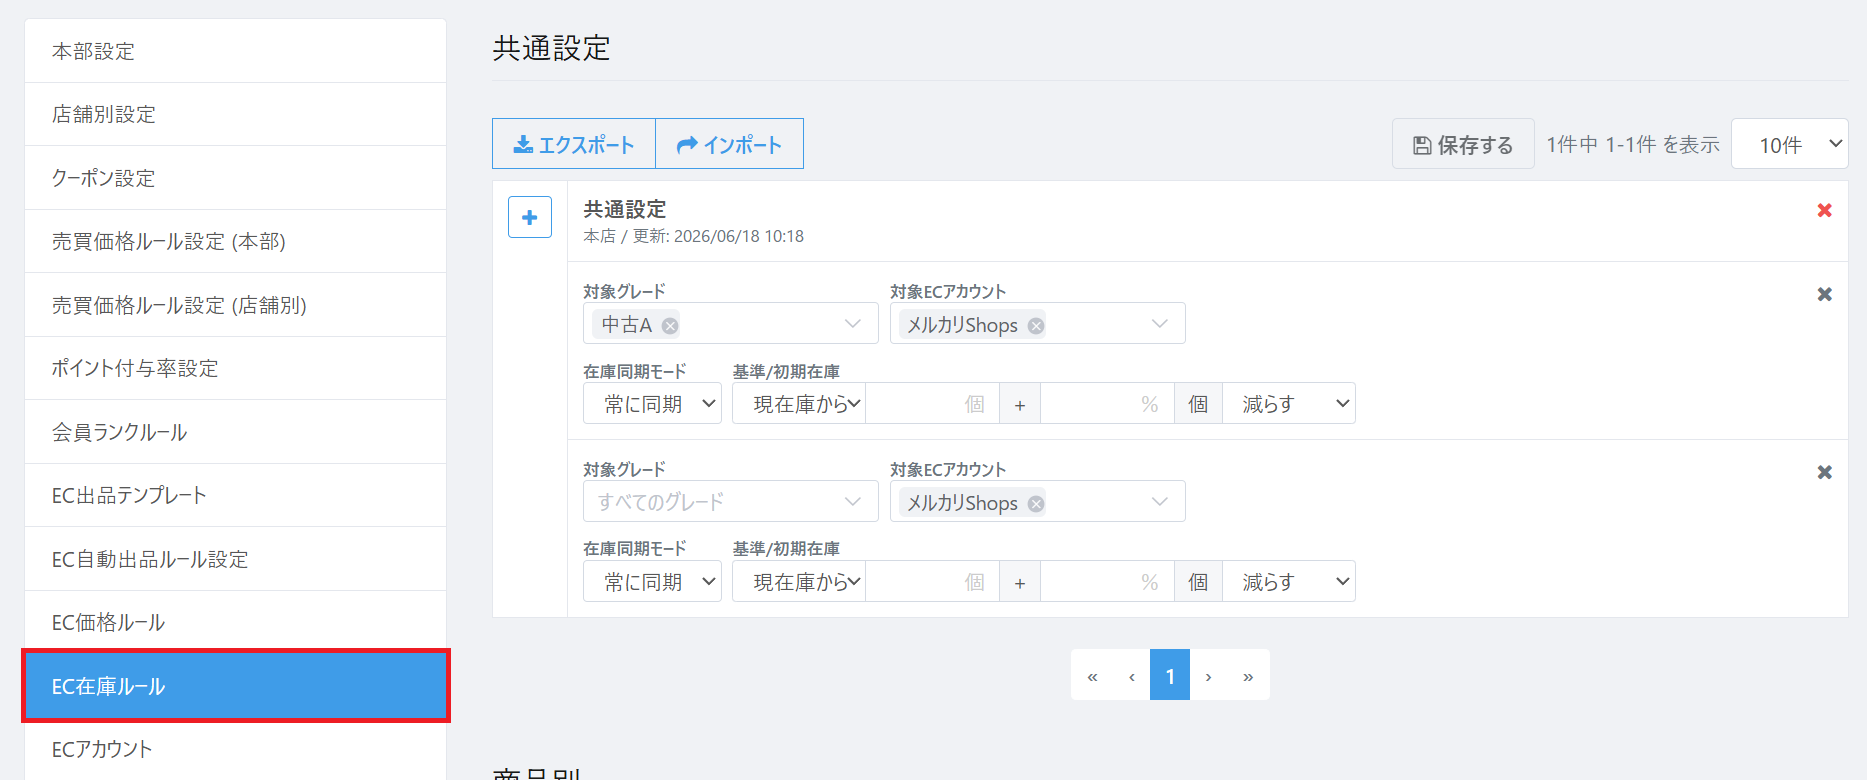Click the 共通設定 rule title

pyautogui.click(x=625, y=209)
